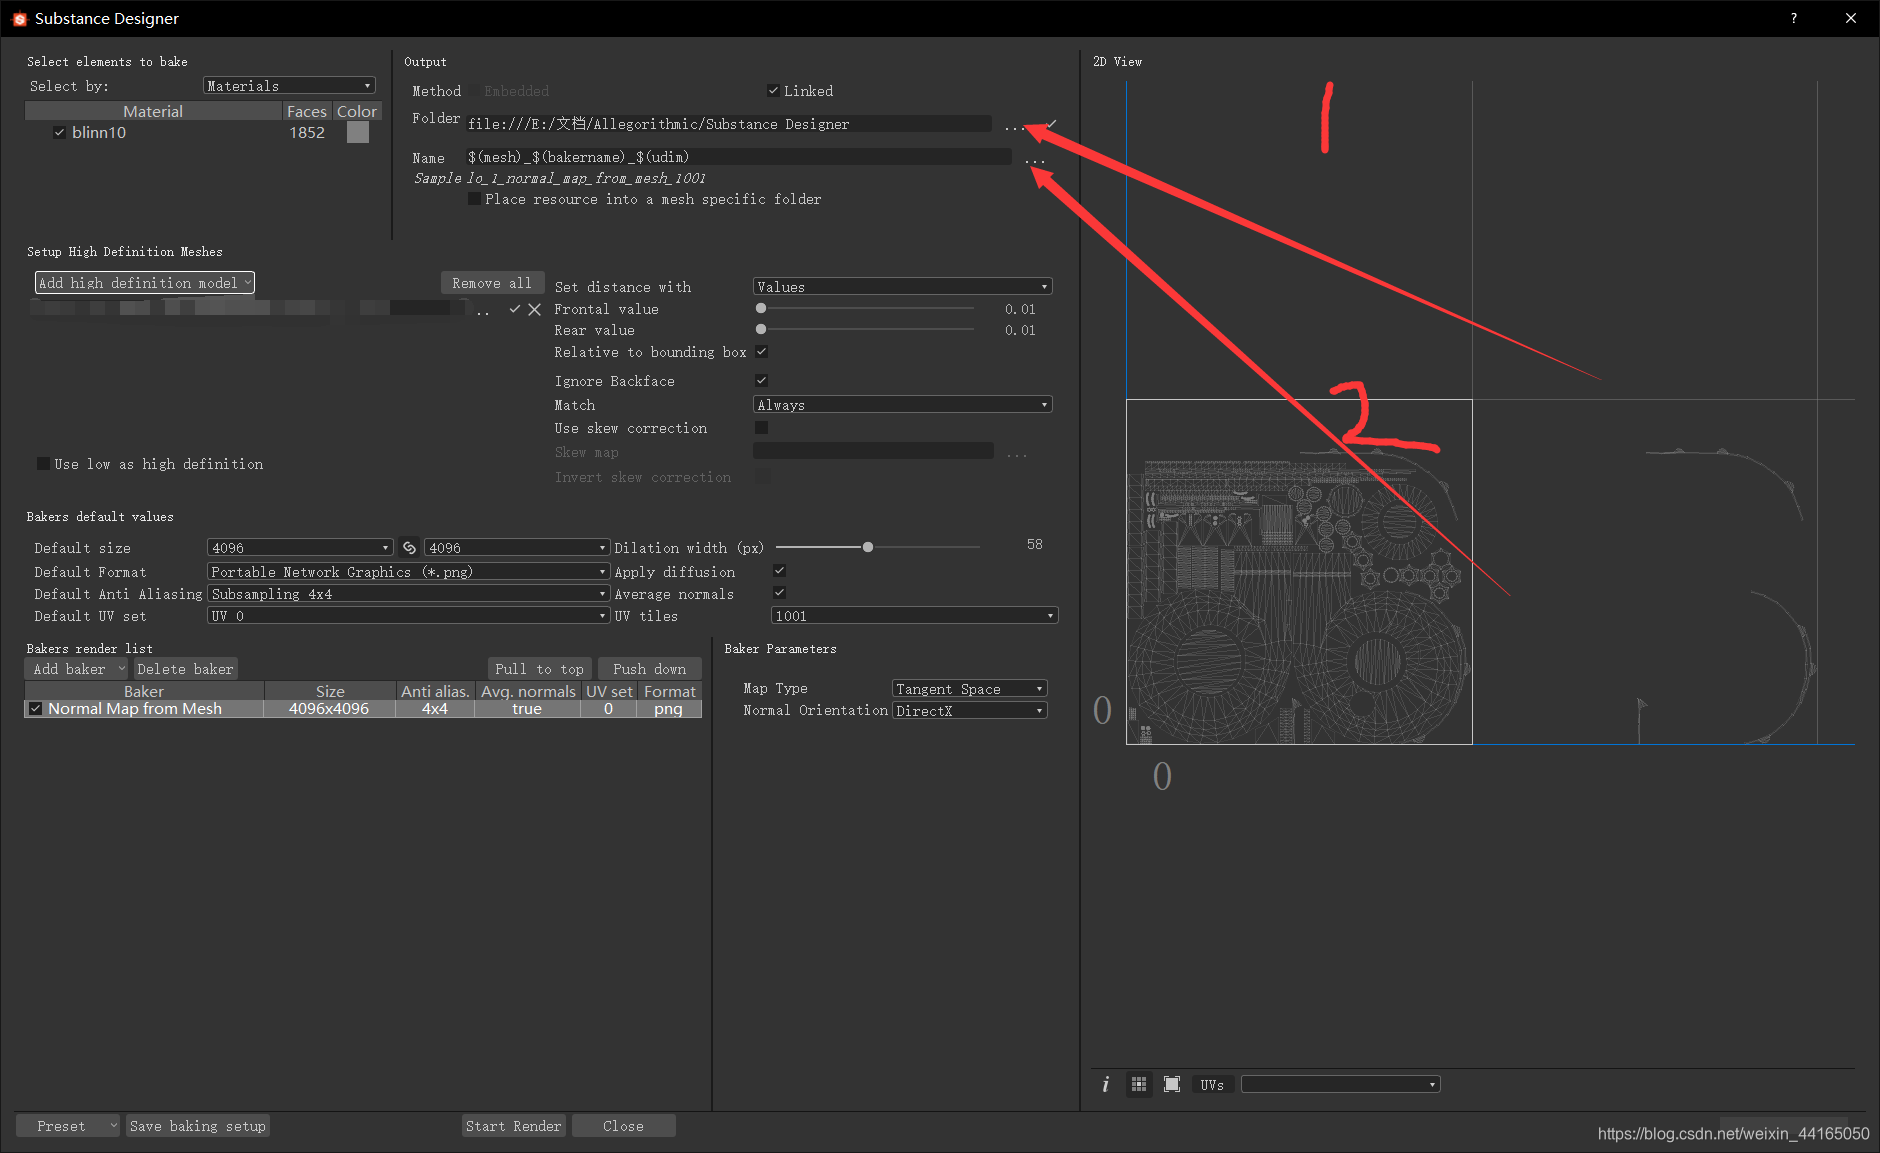Click the checkmark beside the Folder path
This screenshot has width=1880, height=1153.
point(1051,124)
